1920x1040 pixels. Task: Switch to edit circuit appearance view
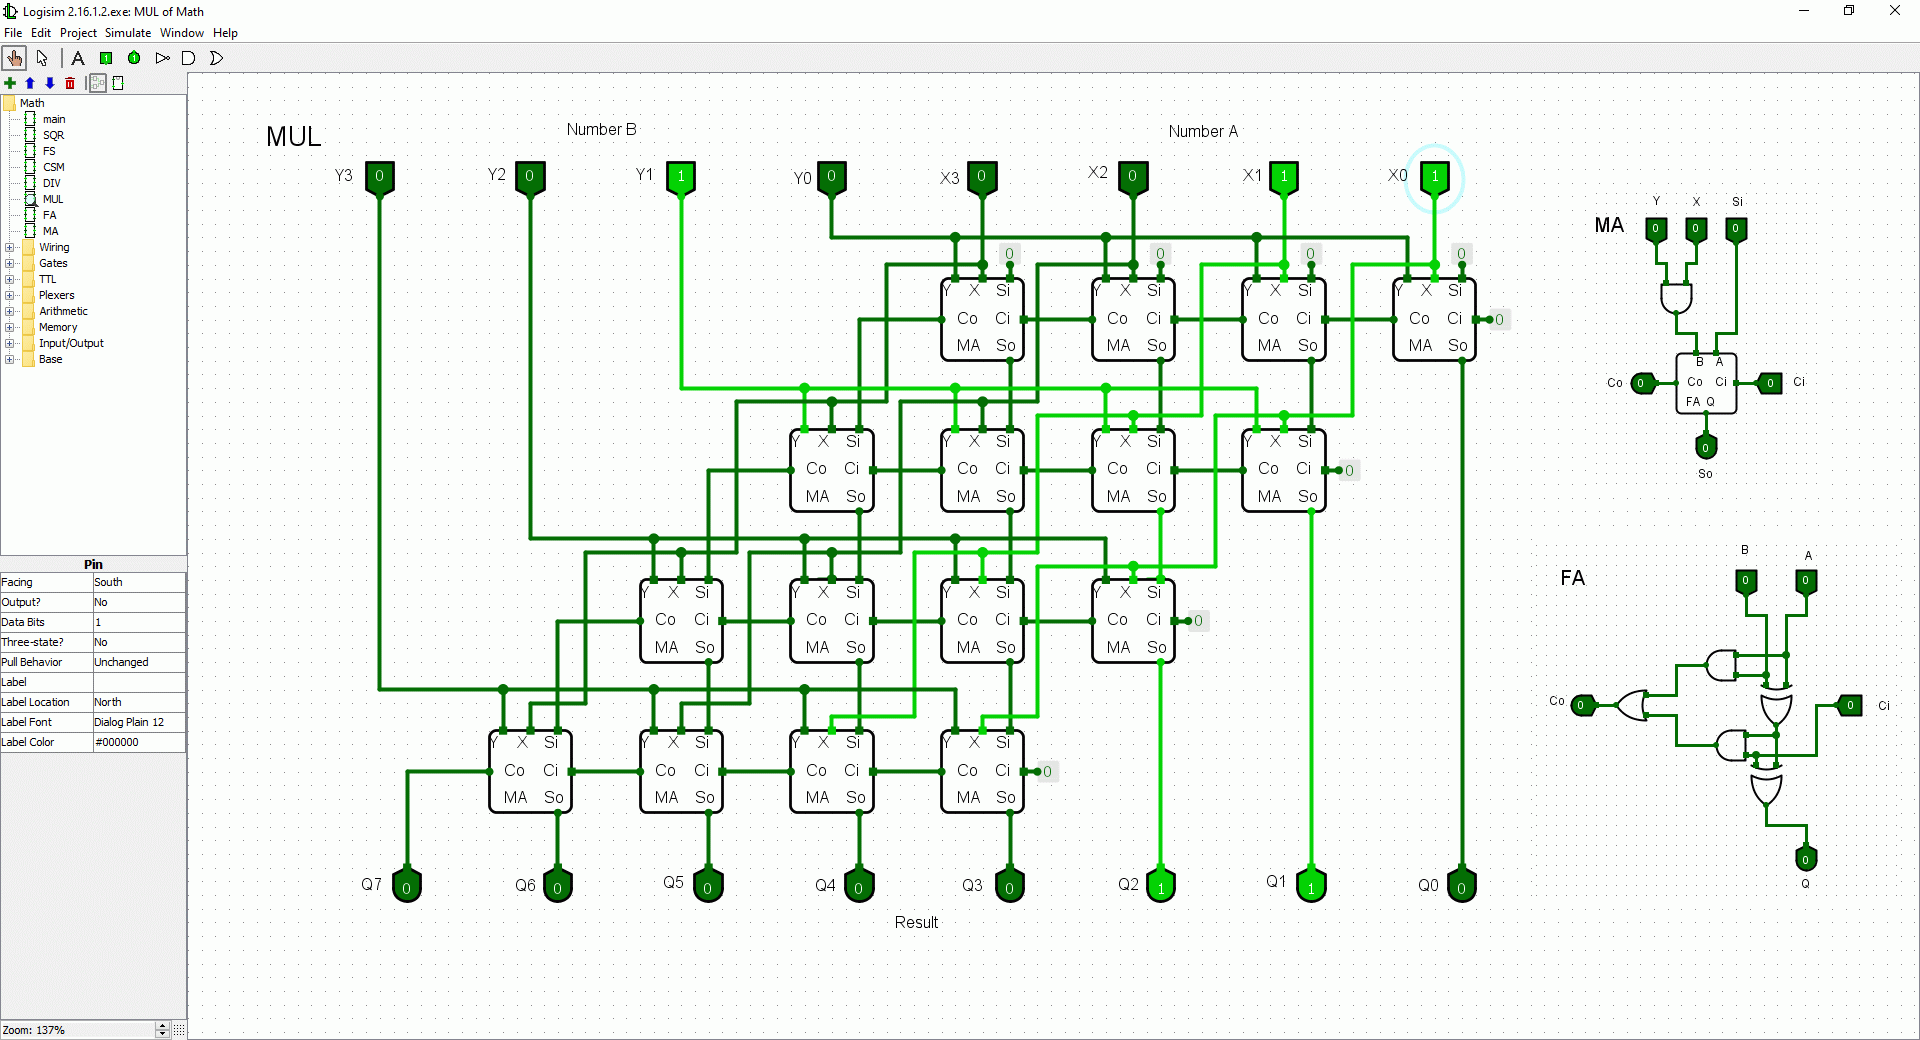click(x=118, y=83)
